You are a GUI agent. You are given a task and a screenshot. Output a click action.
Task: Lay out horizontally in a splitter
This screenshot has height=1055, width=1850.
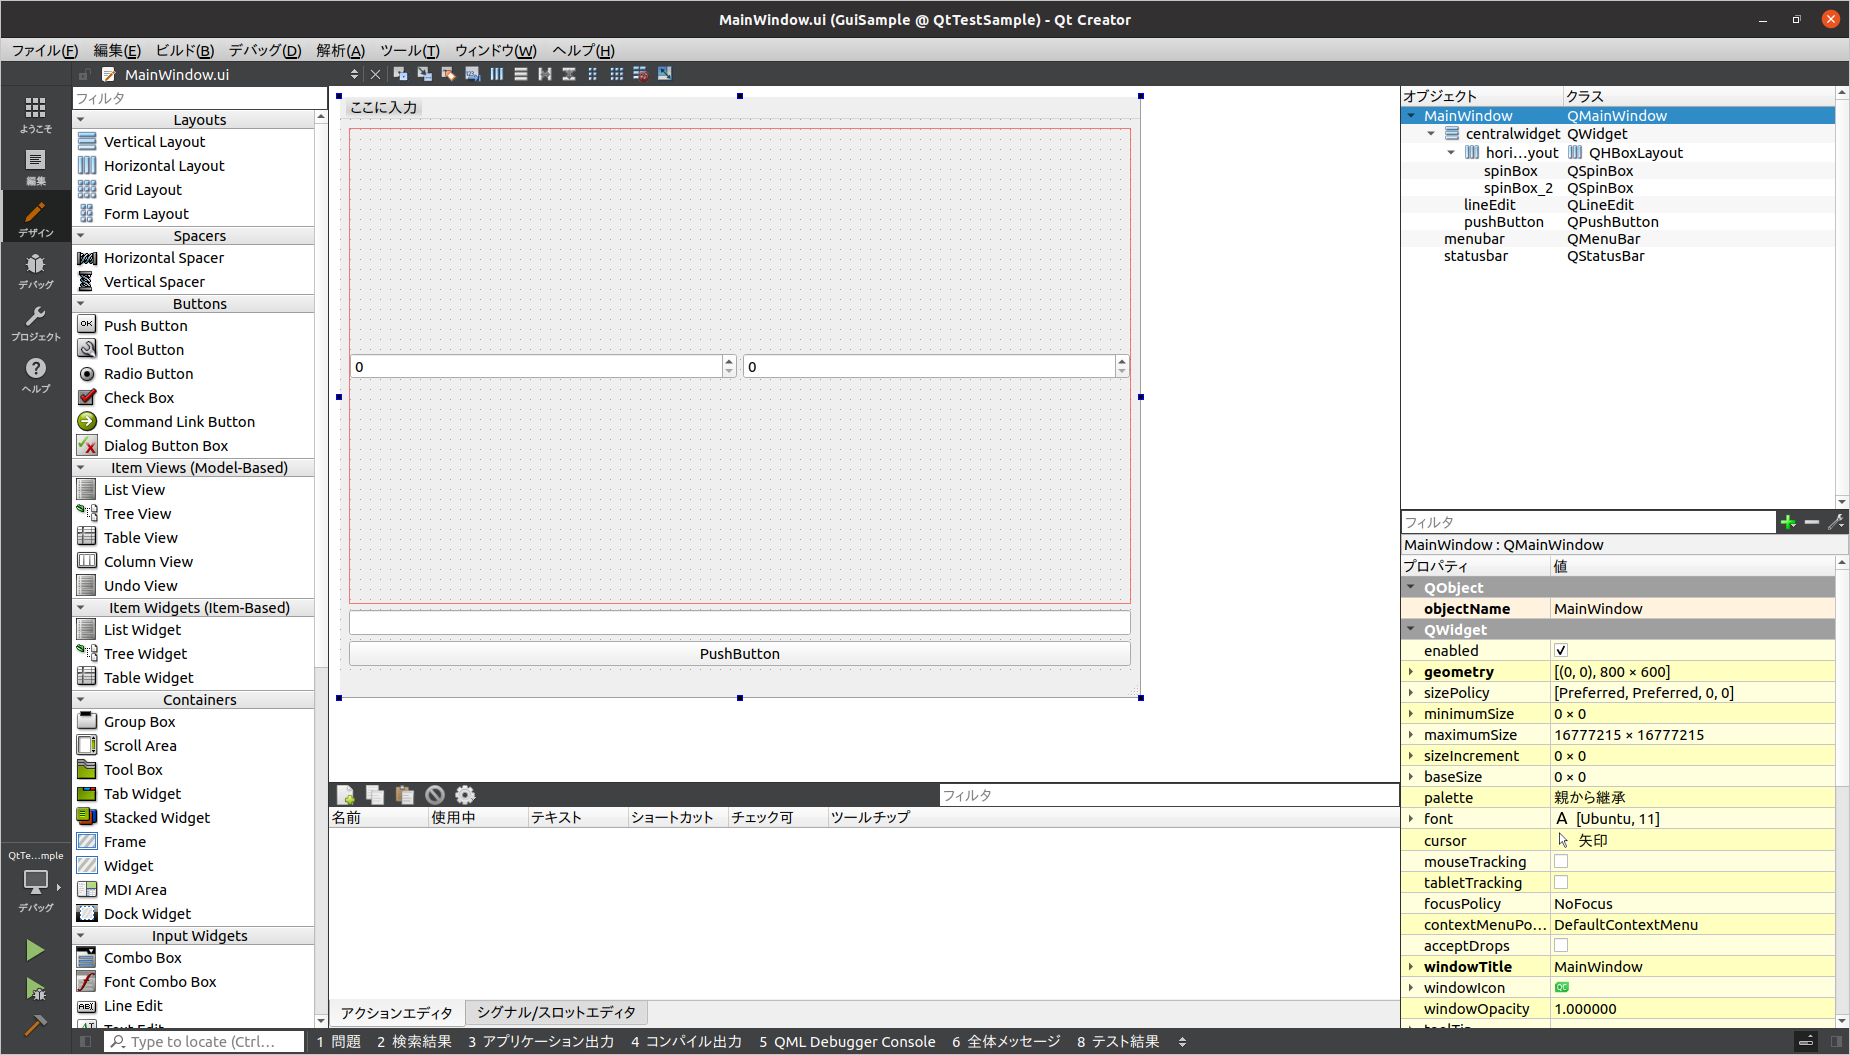click(545, 74)
